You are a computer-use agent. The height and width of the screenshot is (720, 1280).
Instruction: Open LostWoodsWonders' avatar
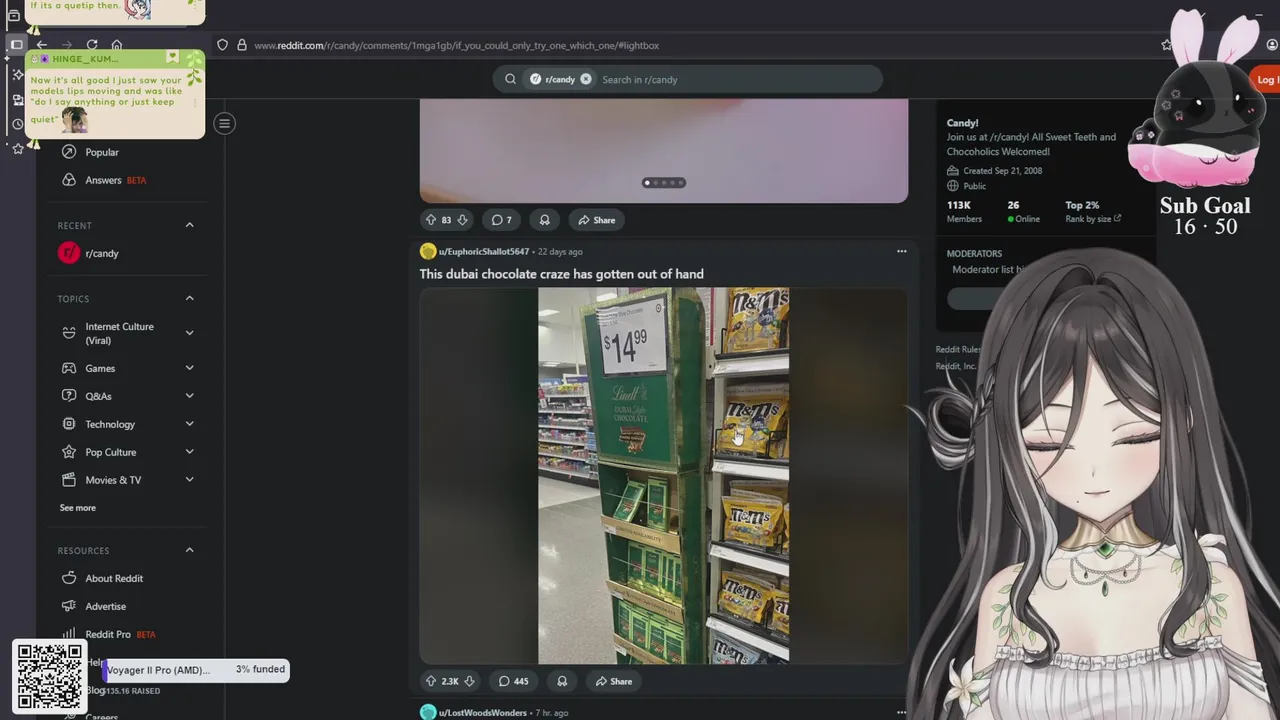[x=428, y=712]
